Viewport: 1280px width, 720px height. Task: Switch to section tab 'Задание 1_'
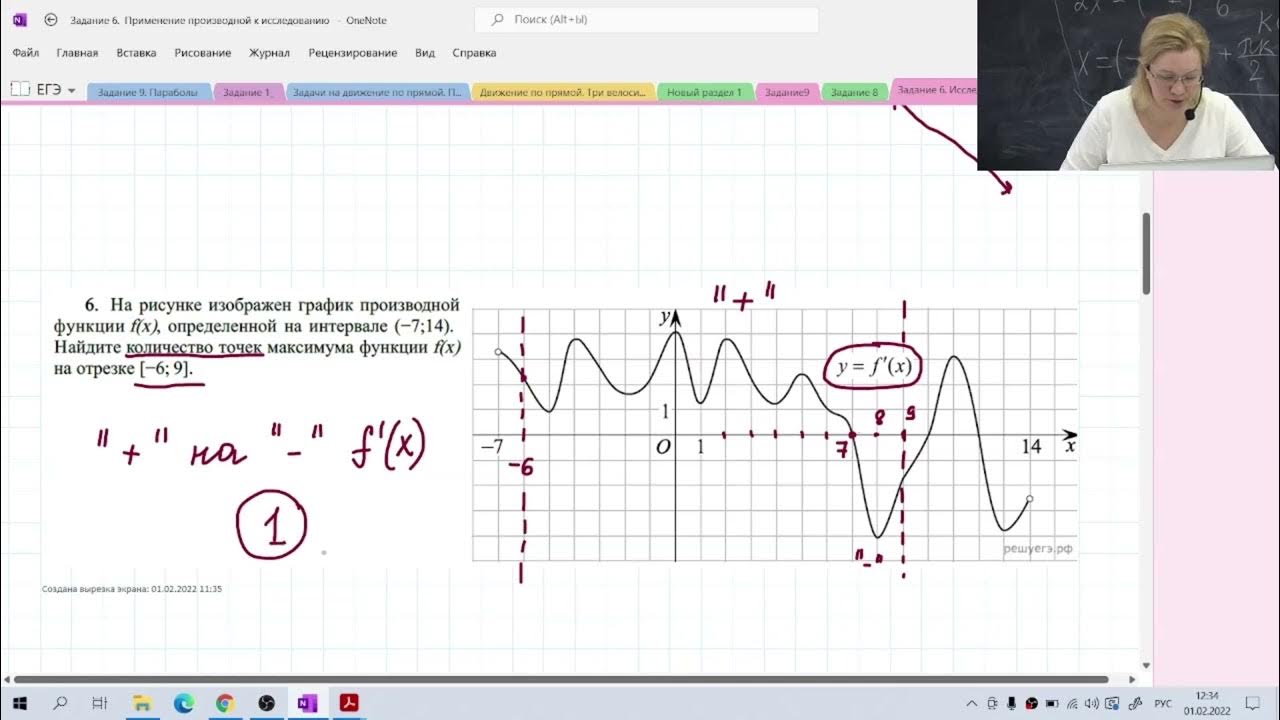248,92
